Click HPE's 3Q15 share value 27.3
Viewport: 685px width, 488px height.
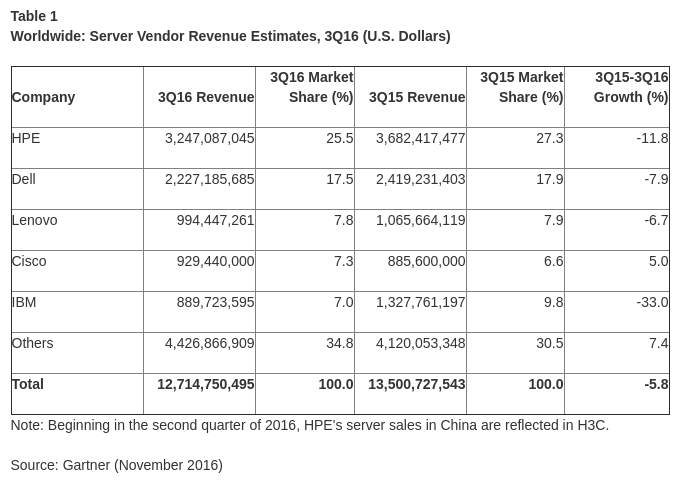[550, 138]
